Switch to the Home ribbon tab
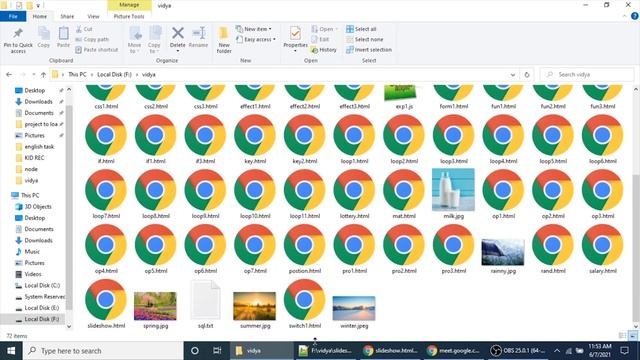Image resolution: width=640 pixels, height=360 pixels. pos(40,16)
